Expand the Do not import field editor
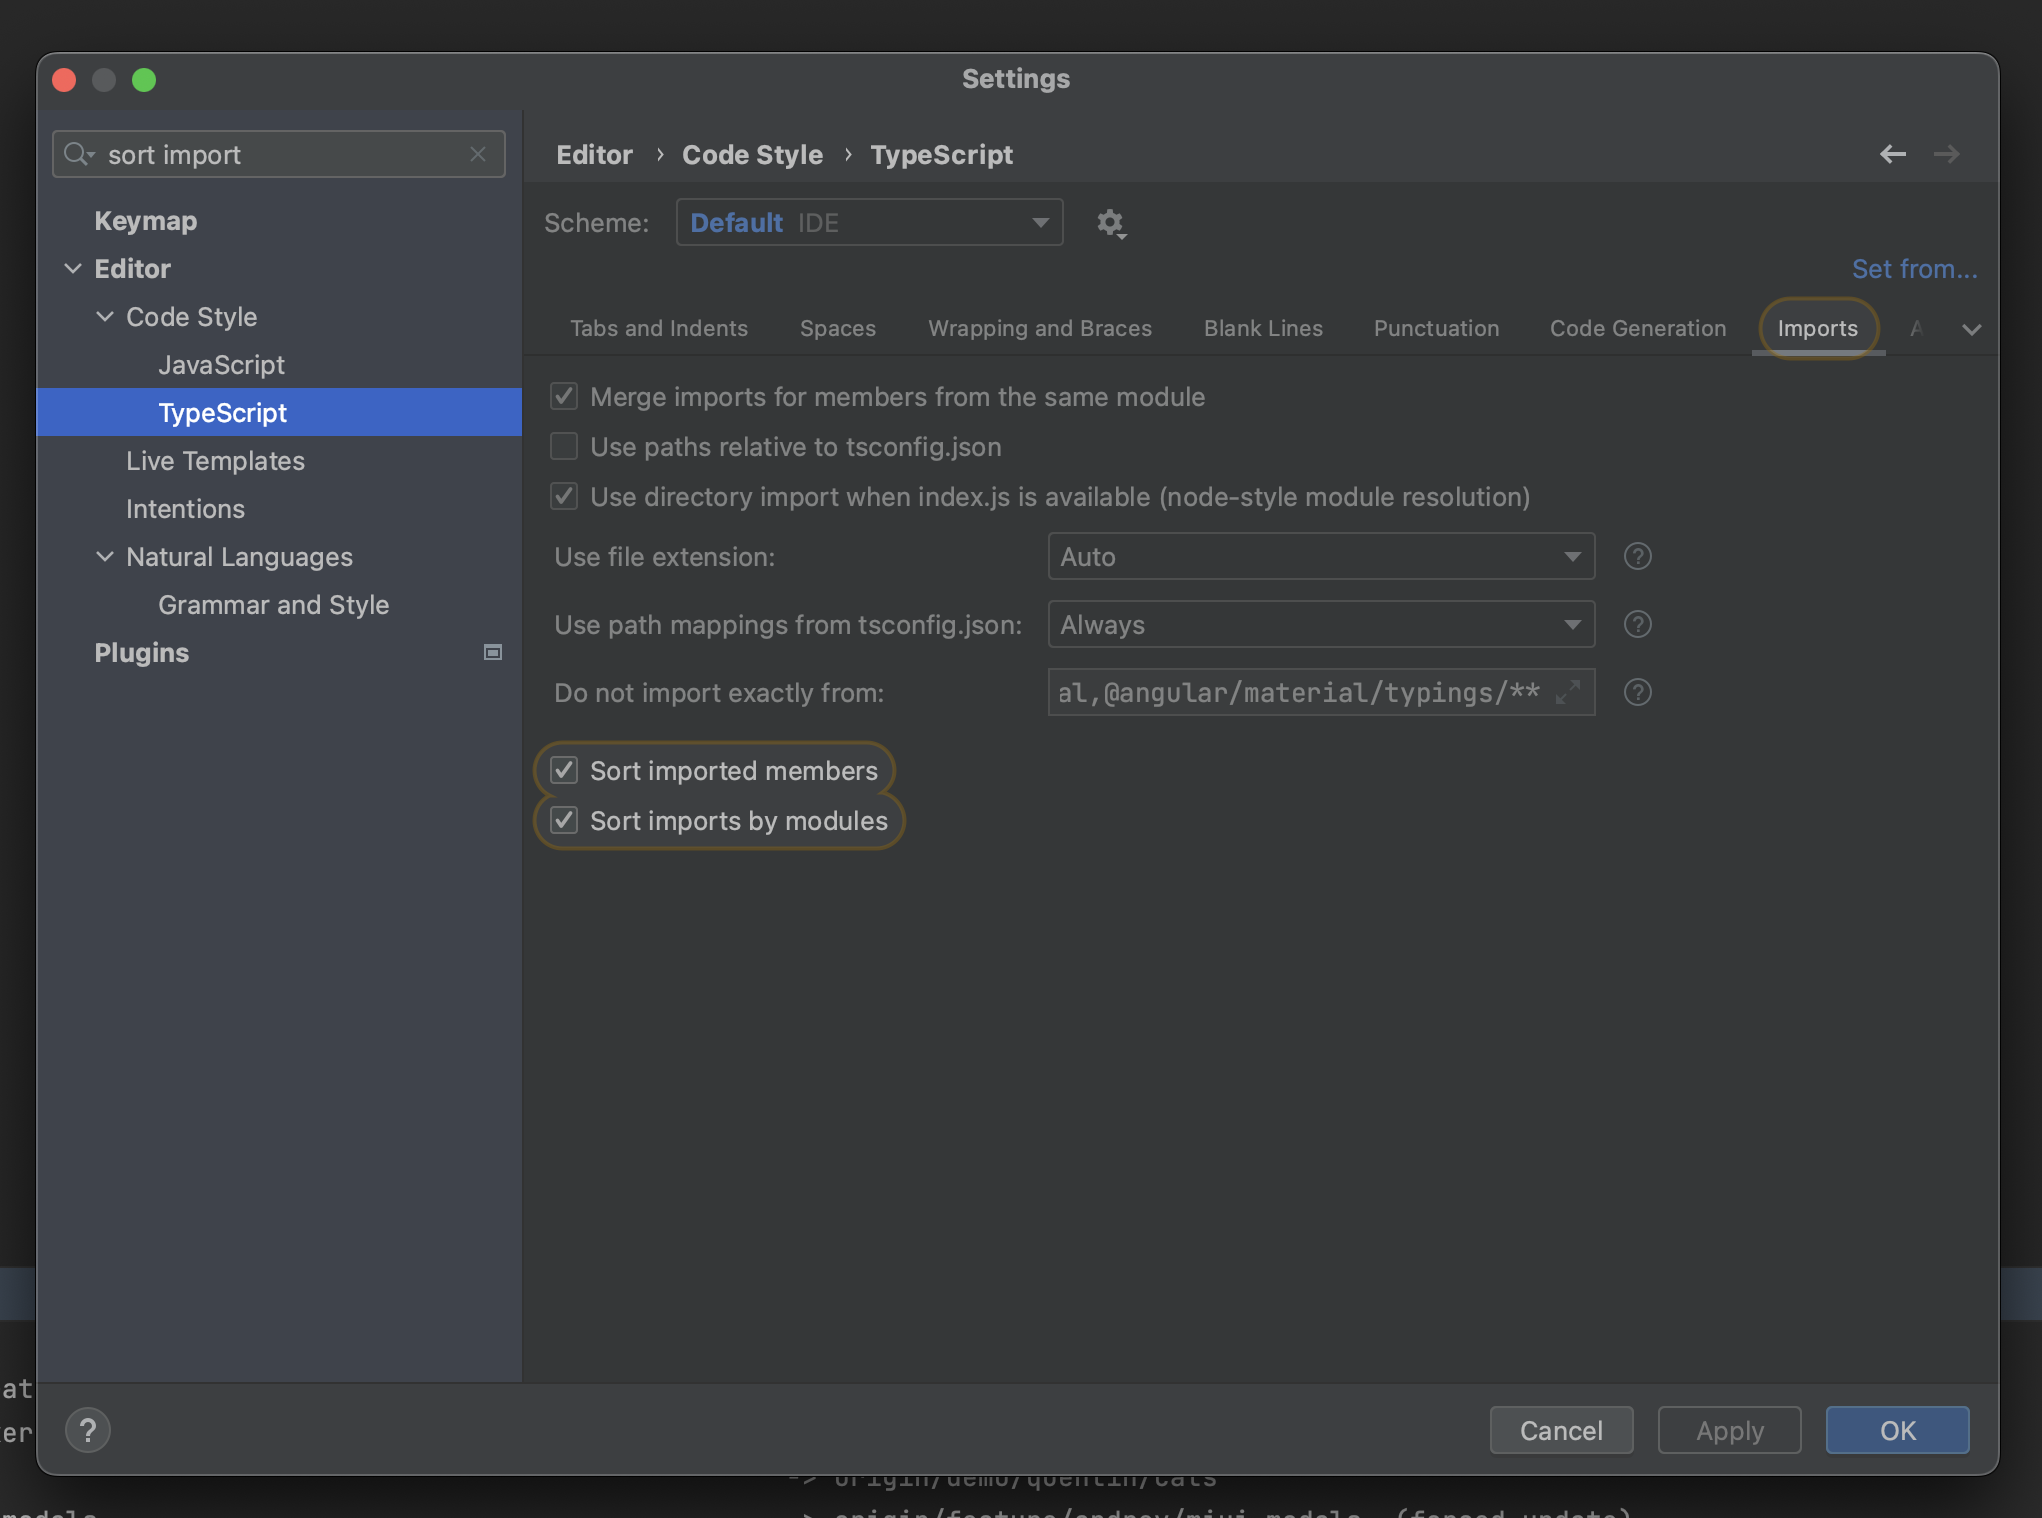The image size is (2042, 1518). [x=1568, y=692]
